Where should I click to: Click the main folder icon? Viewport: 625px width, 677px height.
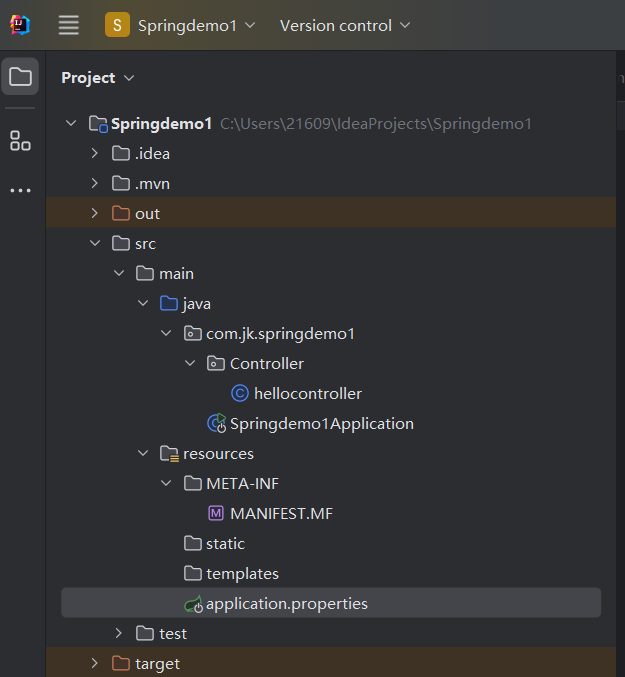coord(145,273)
